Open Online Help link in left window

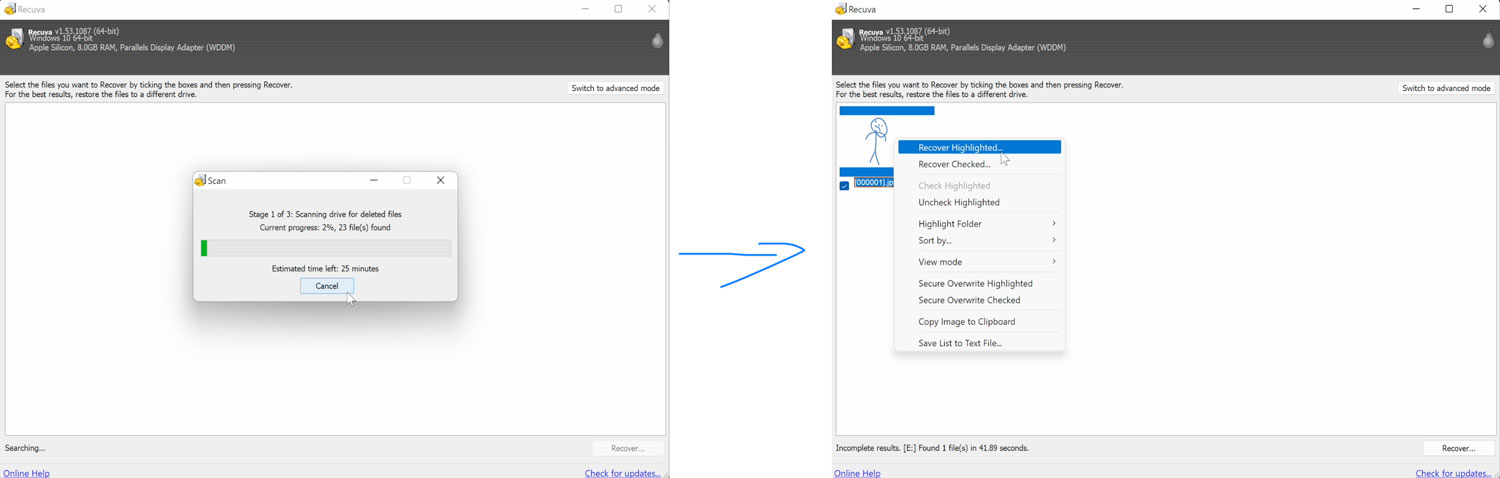tap(27, 473)
